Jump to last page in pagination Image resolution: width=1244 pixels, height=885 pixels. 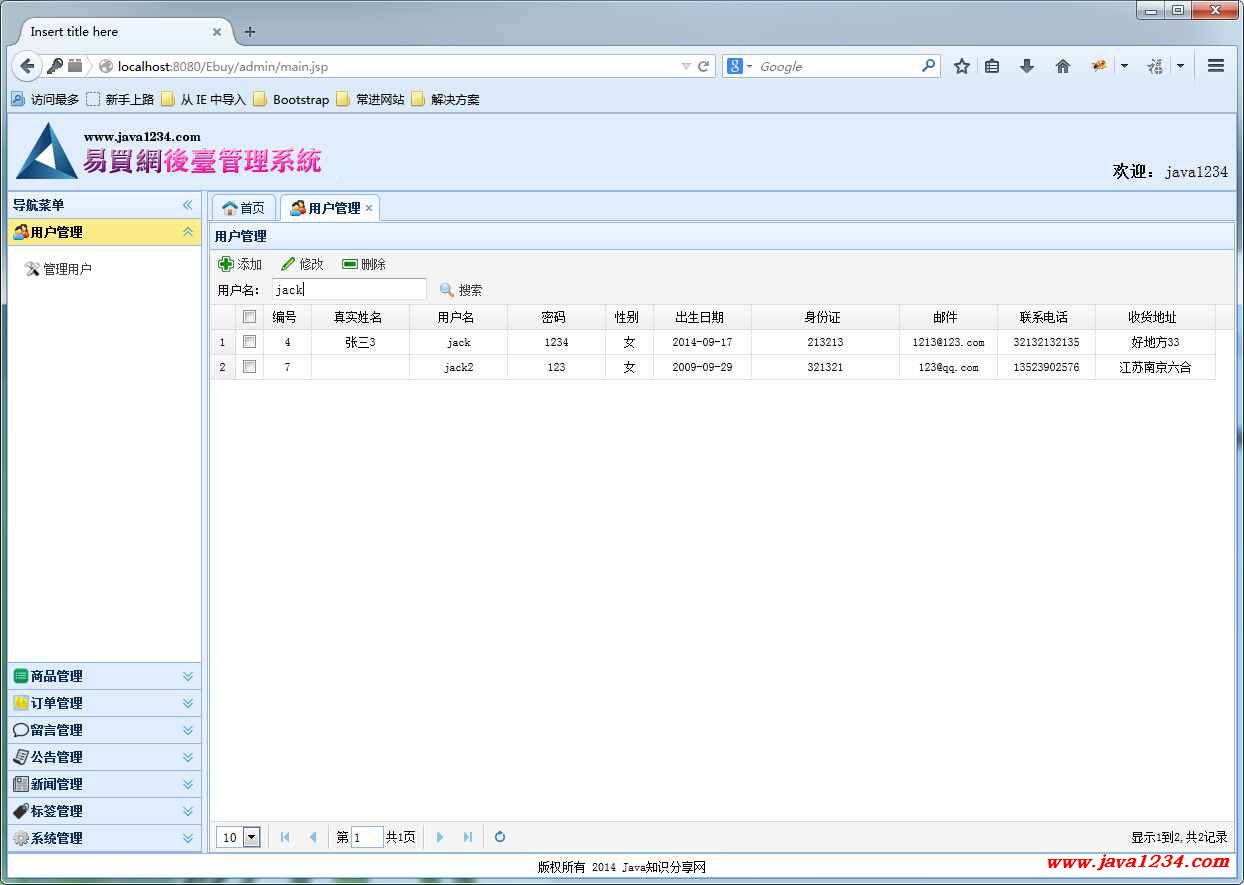click(x=467, y=837)
